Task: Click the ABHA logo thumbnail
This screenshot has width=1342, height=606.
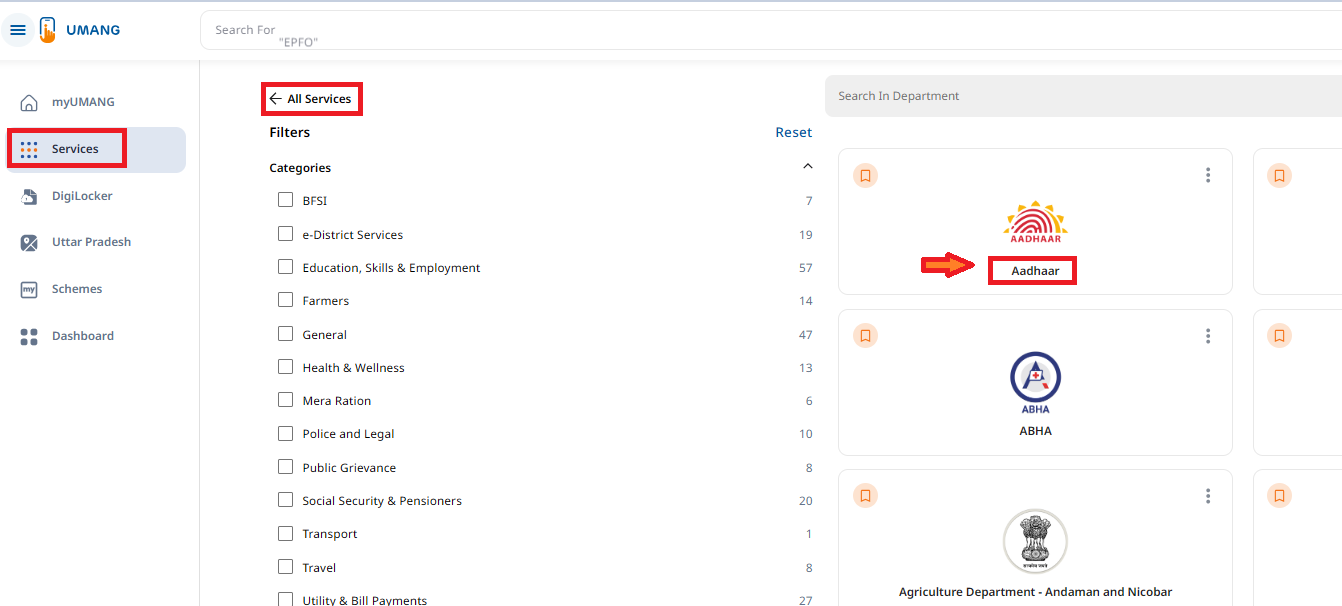Action: click(1035, 382)
